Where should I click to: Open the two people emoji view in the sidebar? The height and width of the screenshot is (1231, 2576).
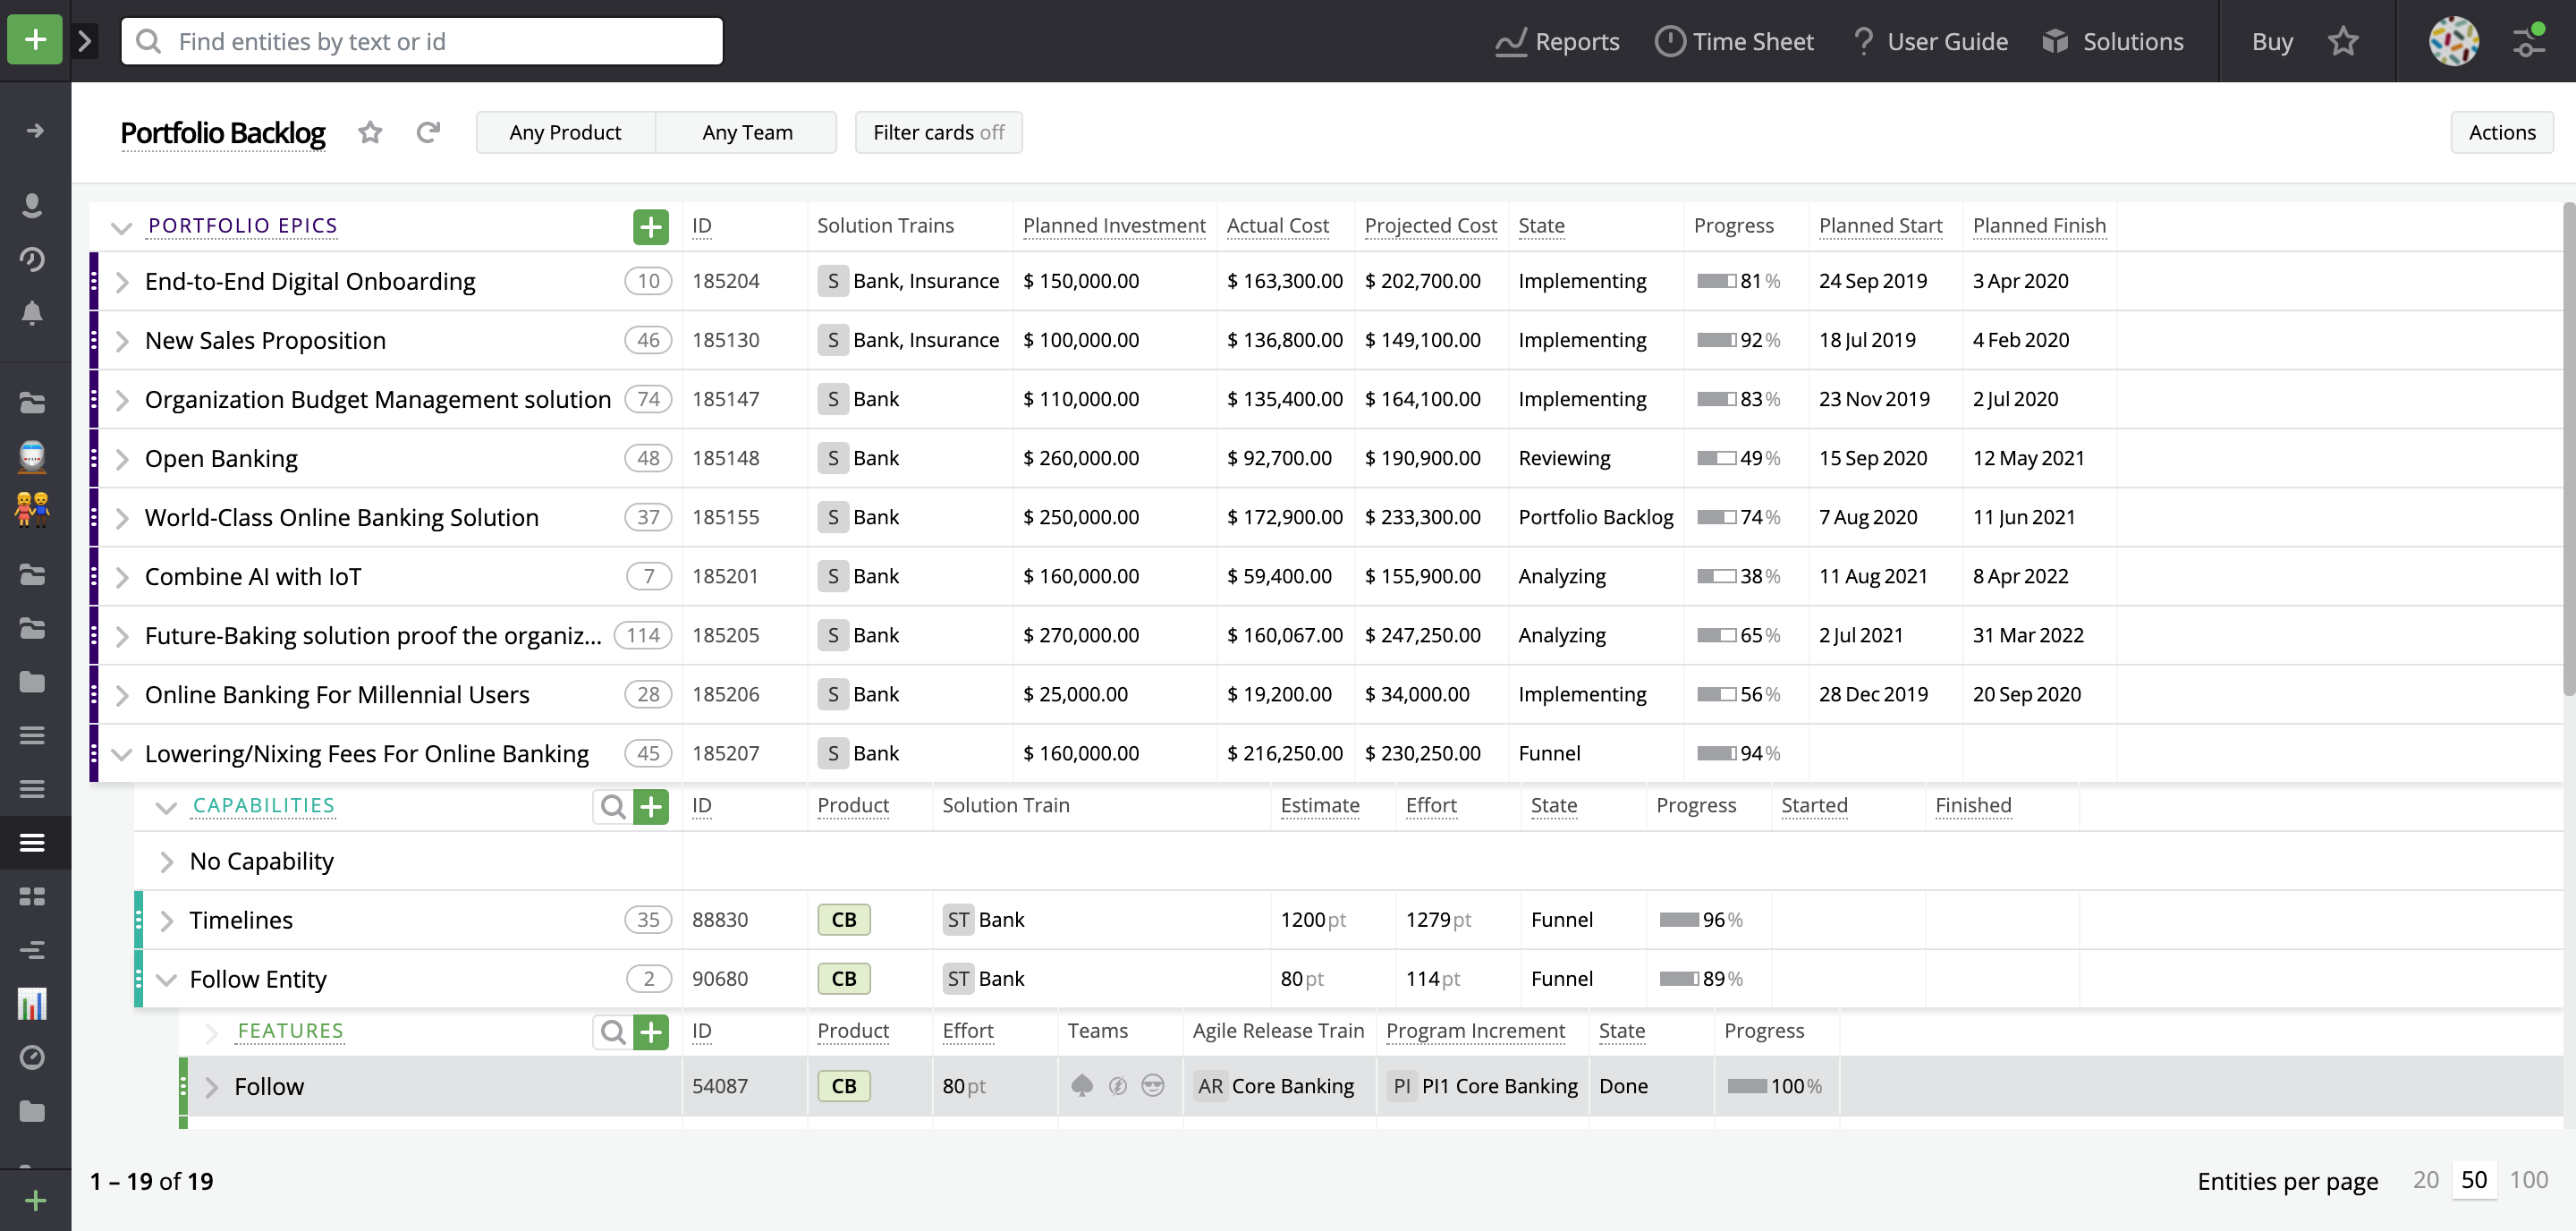pos(32,509)
